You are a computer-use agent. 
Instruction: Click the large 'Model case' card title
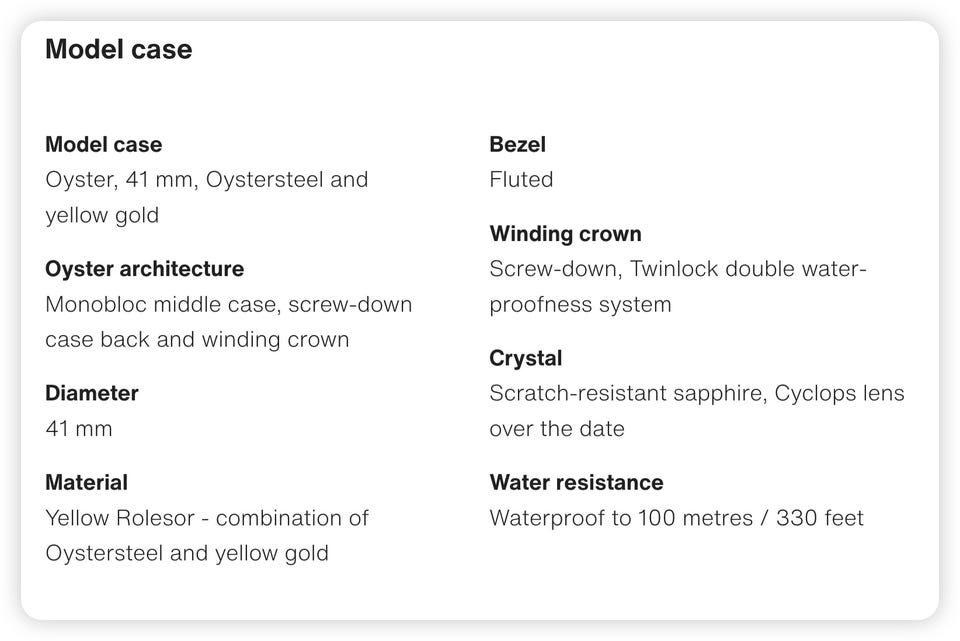pos(119,50)
